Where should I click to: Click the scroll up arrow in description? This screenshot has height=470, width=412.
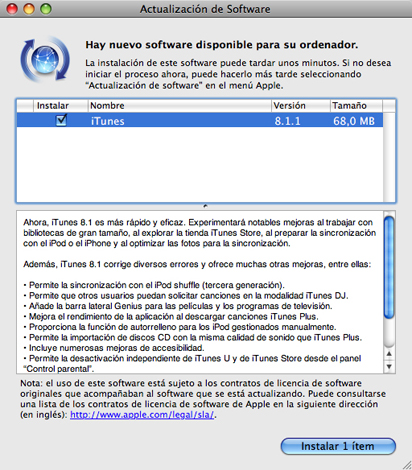(389, 354)
